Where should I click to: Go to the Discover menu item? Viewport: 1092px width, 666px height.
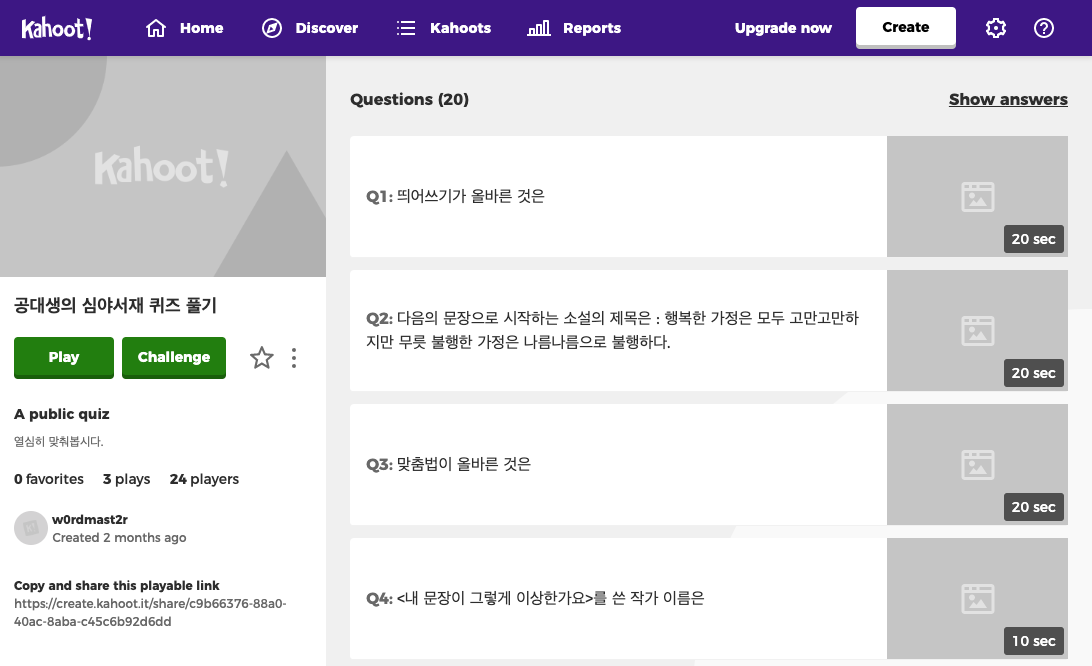310,28
